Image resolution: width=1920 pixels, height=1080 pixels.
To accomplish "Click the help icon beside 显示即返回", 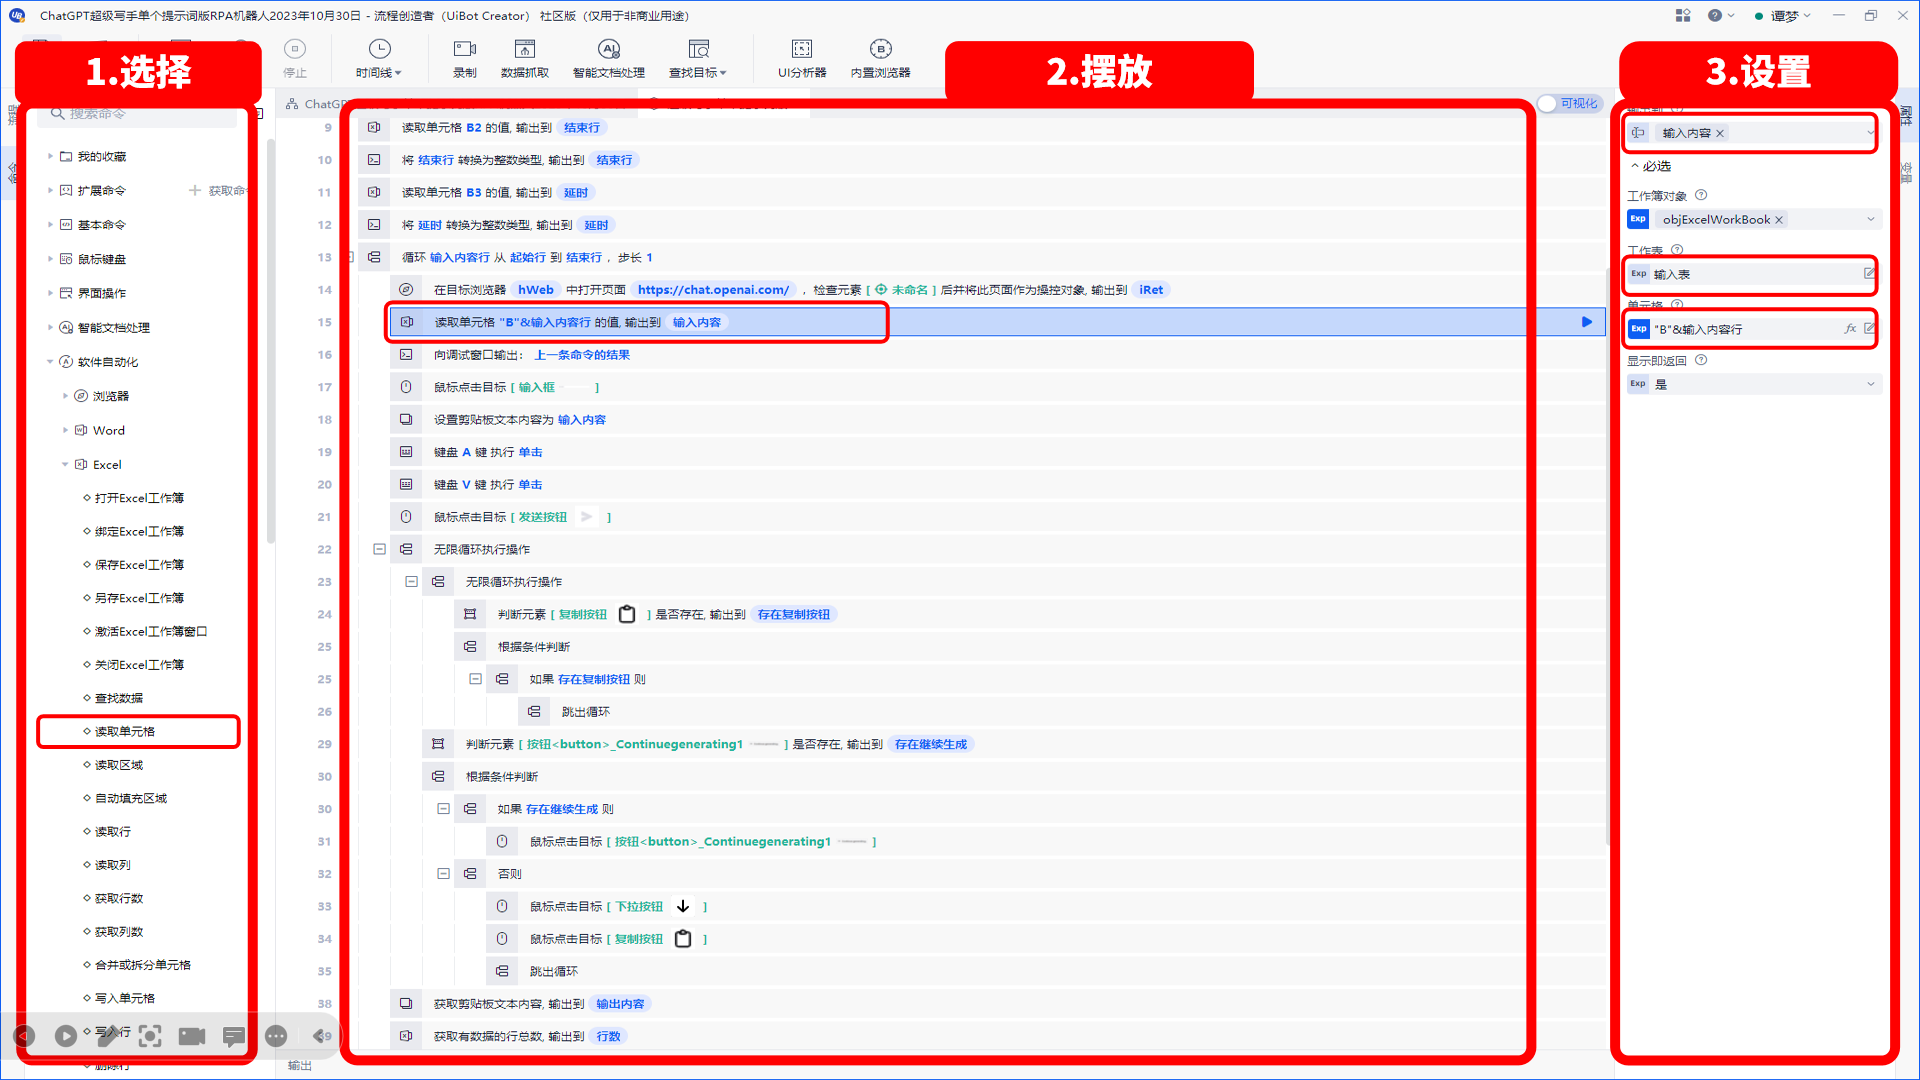I will [1701, 360].
